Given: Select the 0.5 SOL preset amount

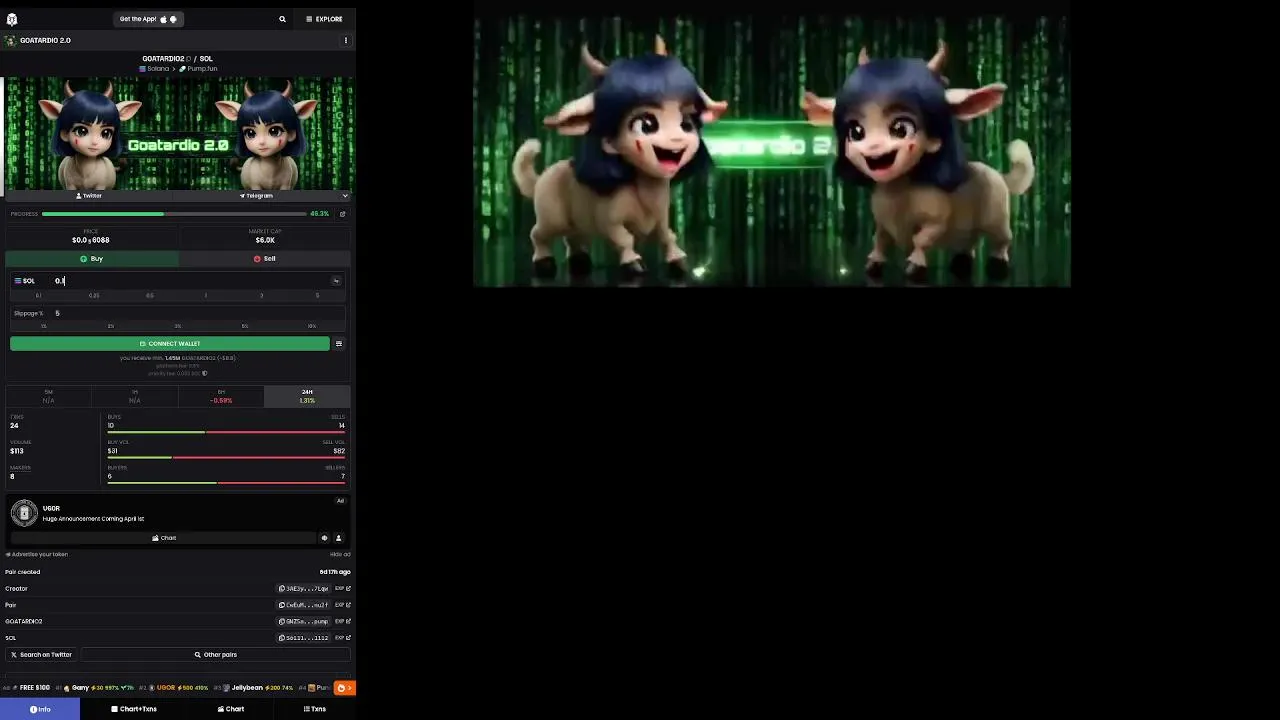Looking at the screenshot, I should click(x=150, y=296).
